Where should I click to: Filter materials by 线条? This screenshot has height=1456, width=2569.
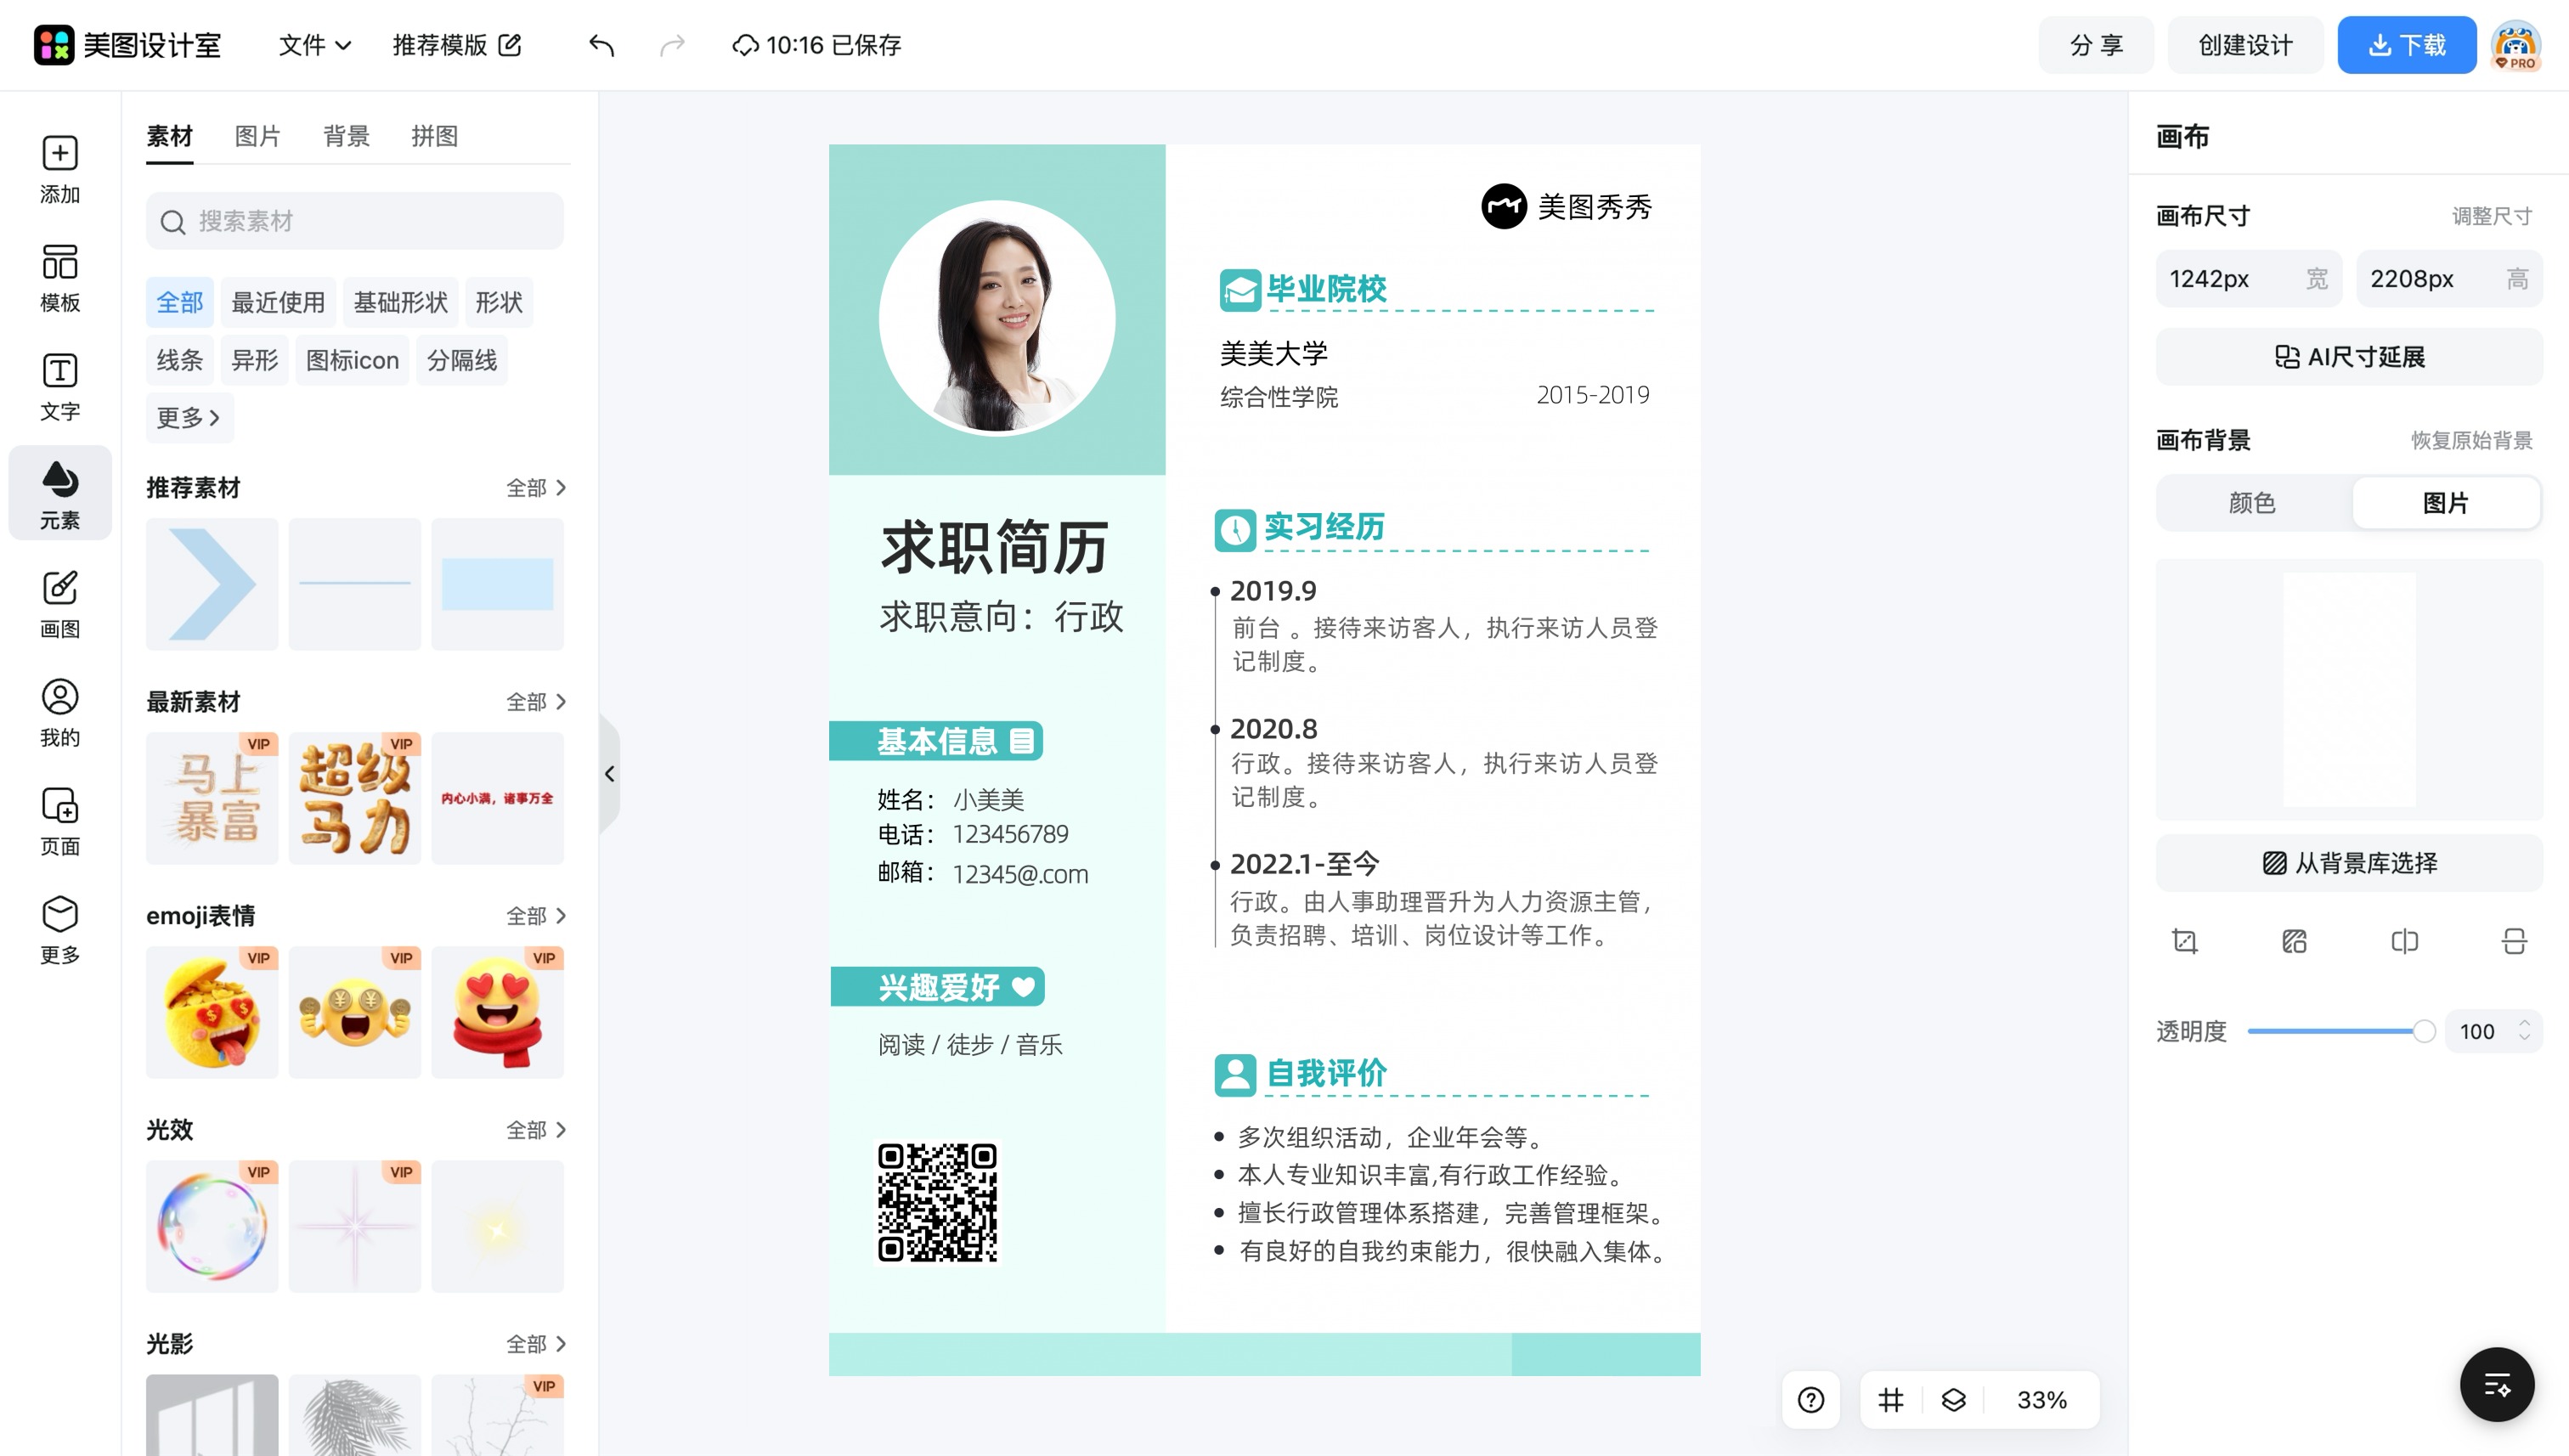180,360
